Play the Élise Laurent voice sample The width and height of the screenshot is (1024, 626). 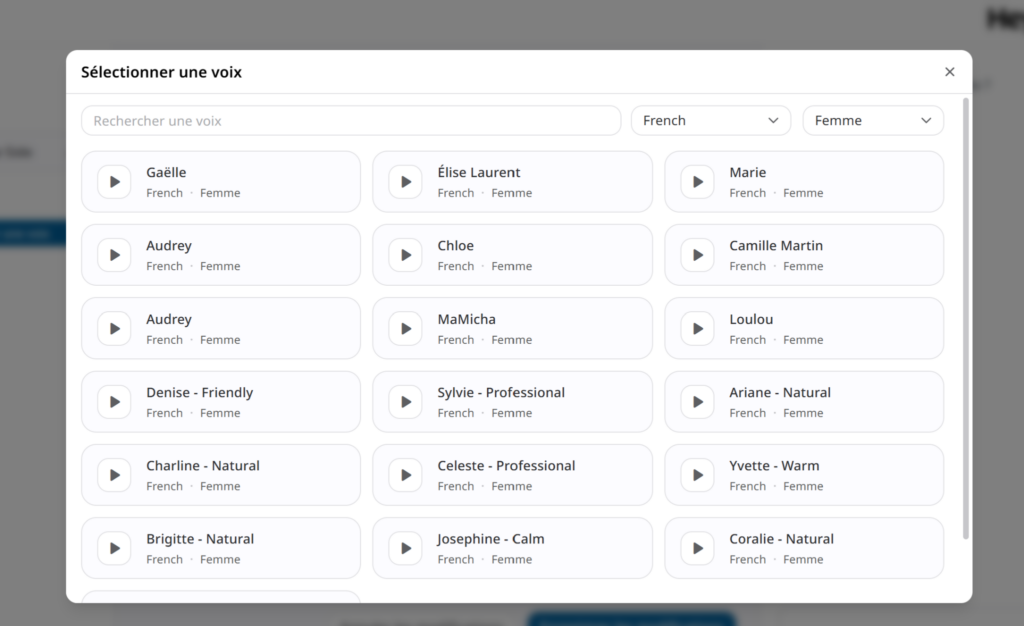tap(405, 182)
